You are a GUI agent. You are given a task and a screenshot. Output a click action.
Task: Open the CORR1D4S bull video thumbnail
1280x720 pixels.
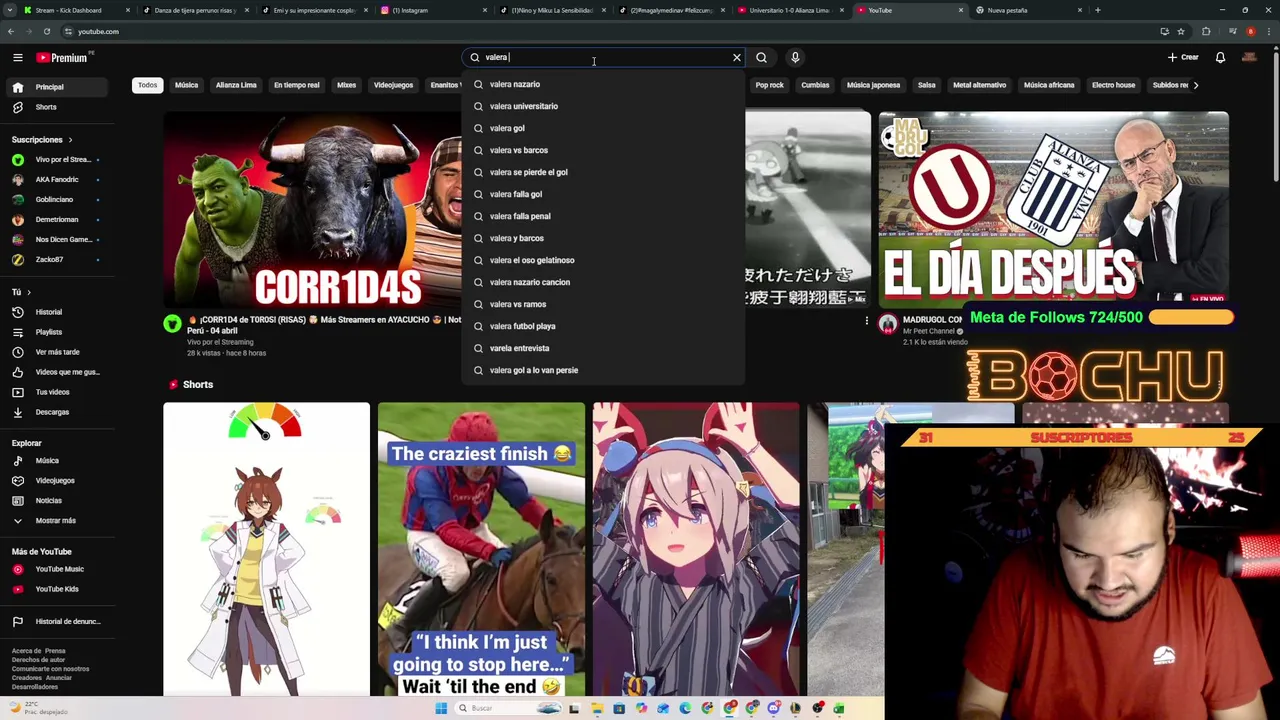tap(312, 209)
